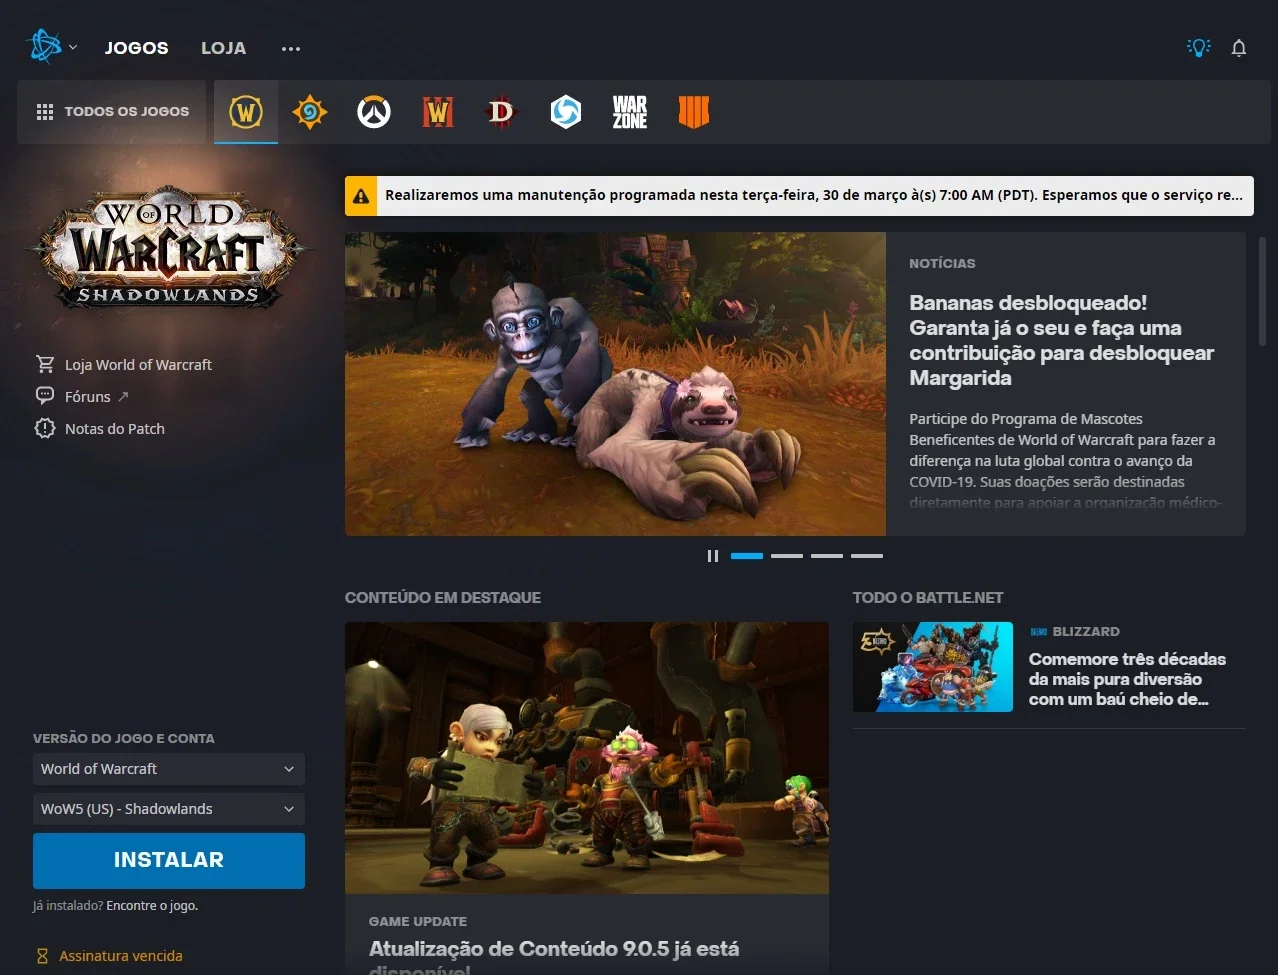Open the Assinatura vencida notice
The height and width of the screenshot is (975, 1278).
tap(121, 956)
